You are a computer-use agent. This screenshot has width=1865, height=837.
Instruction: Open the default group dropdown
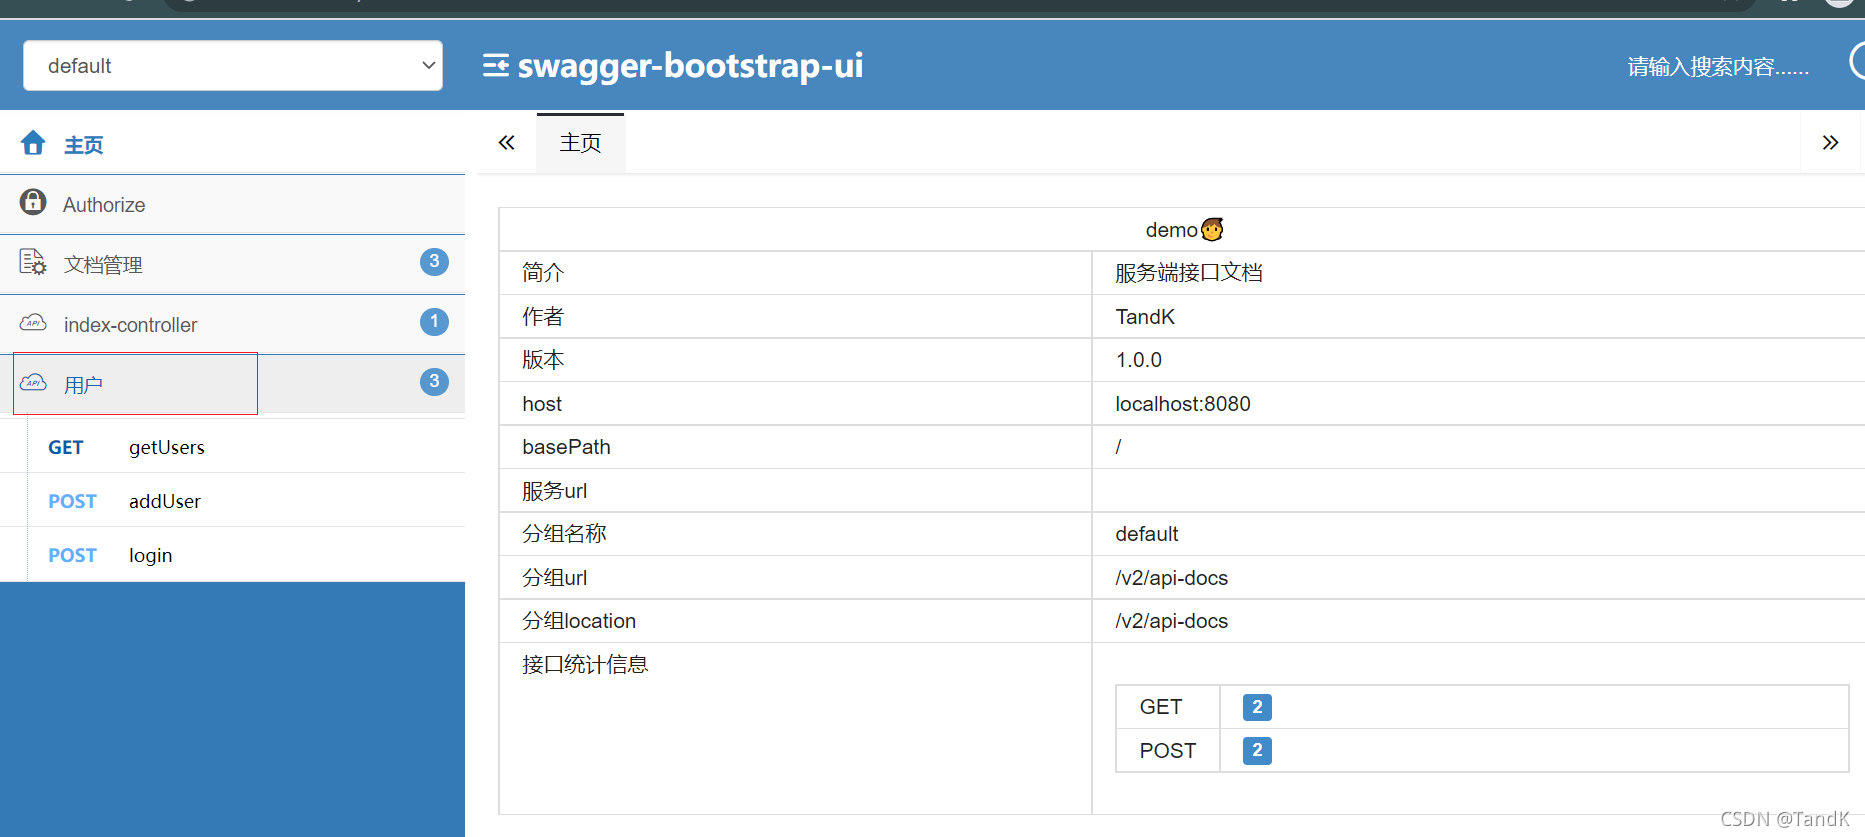tap(233, 66)
